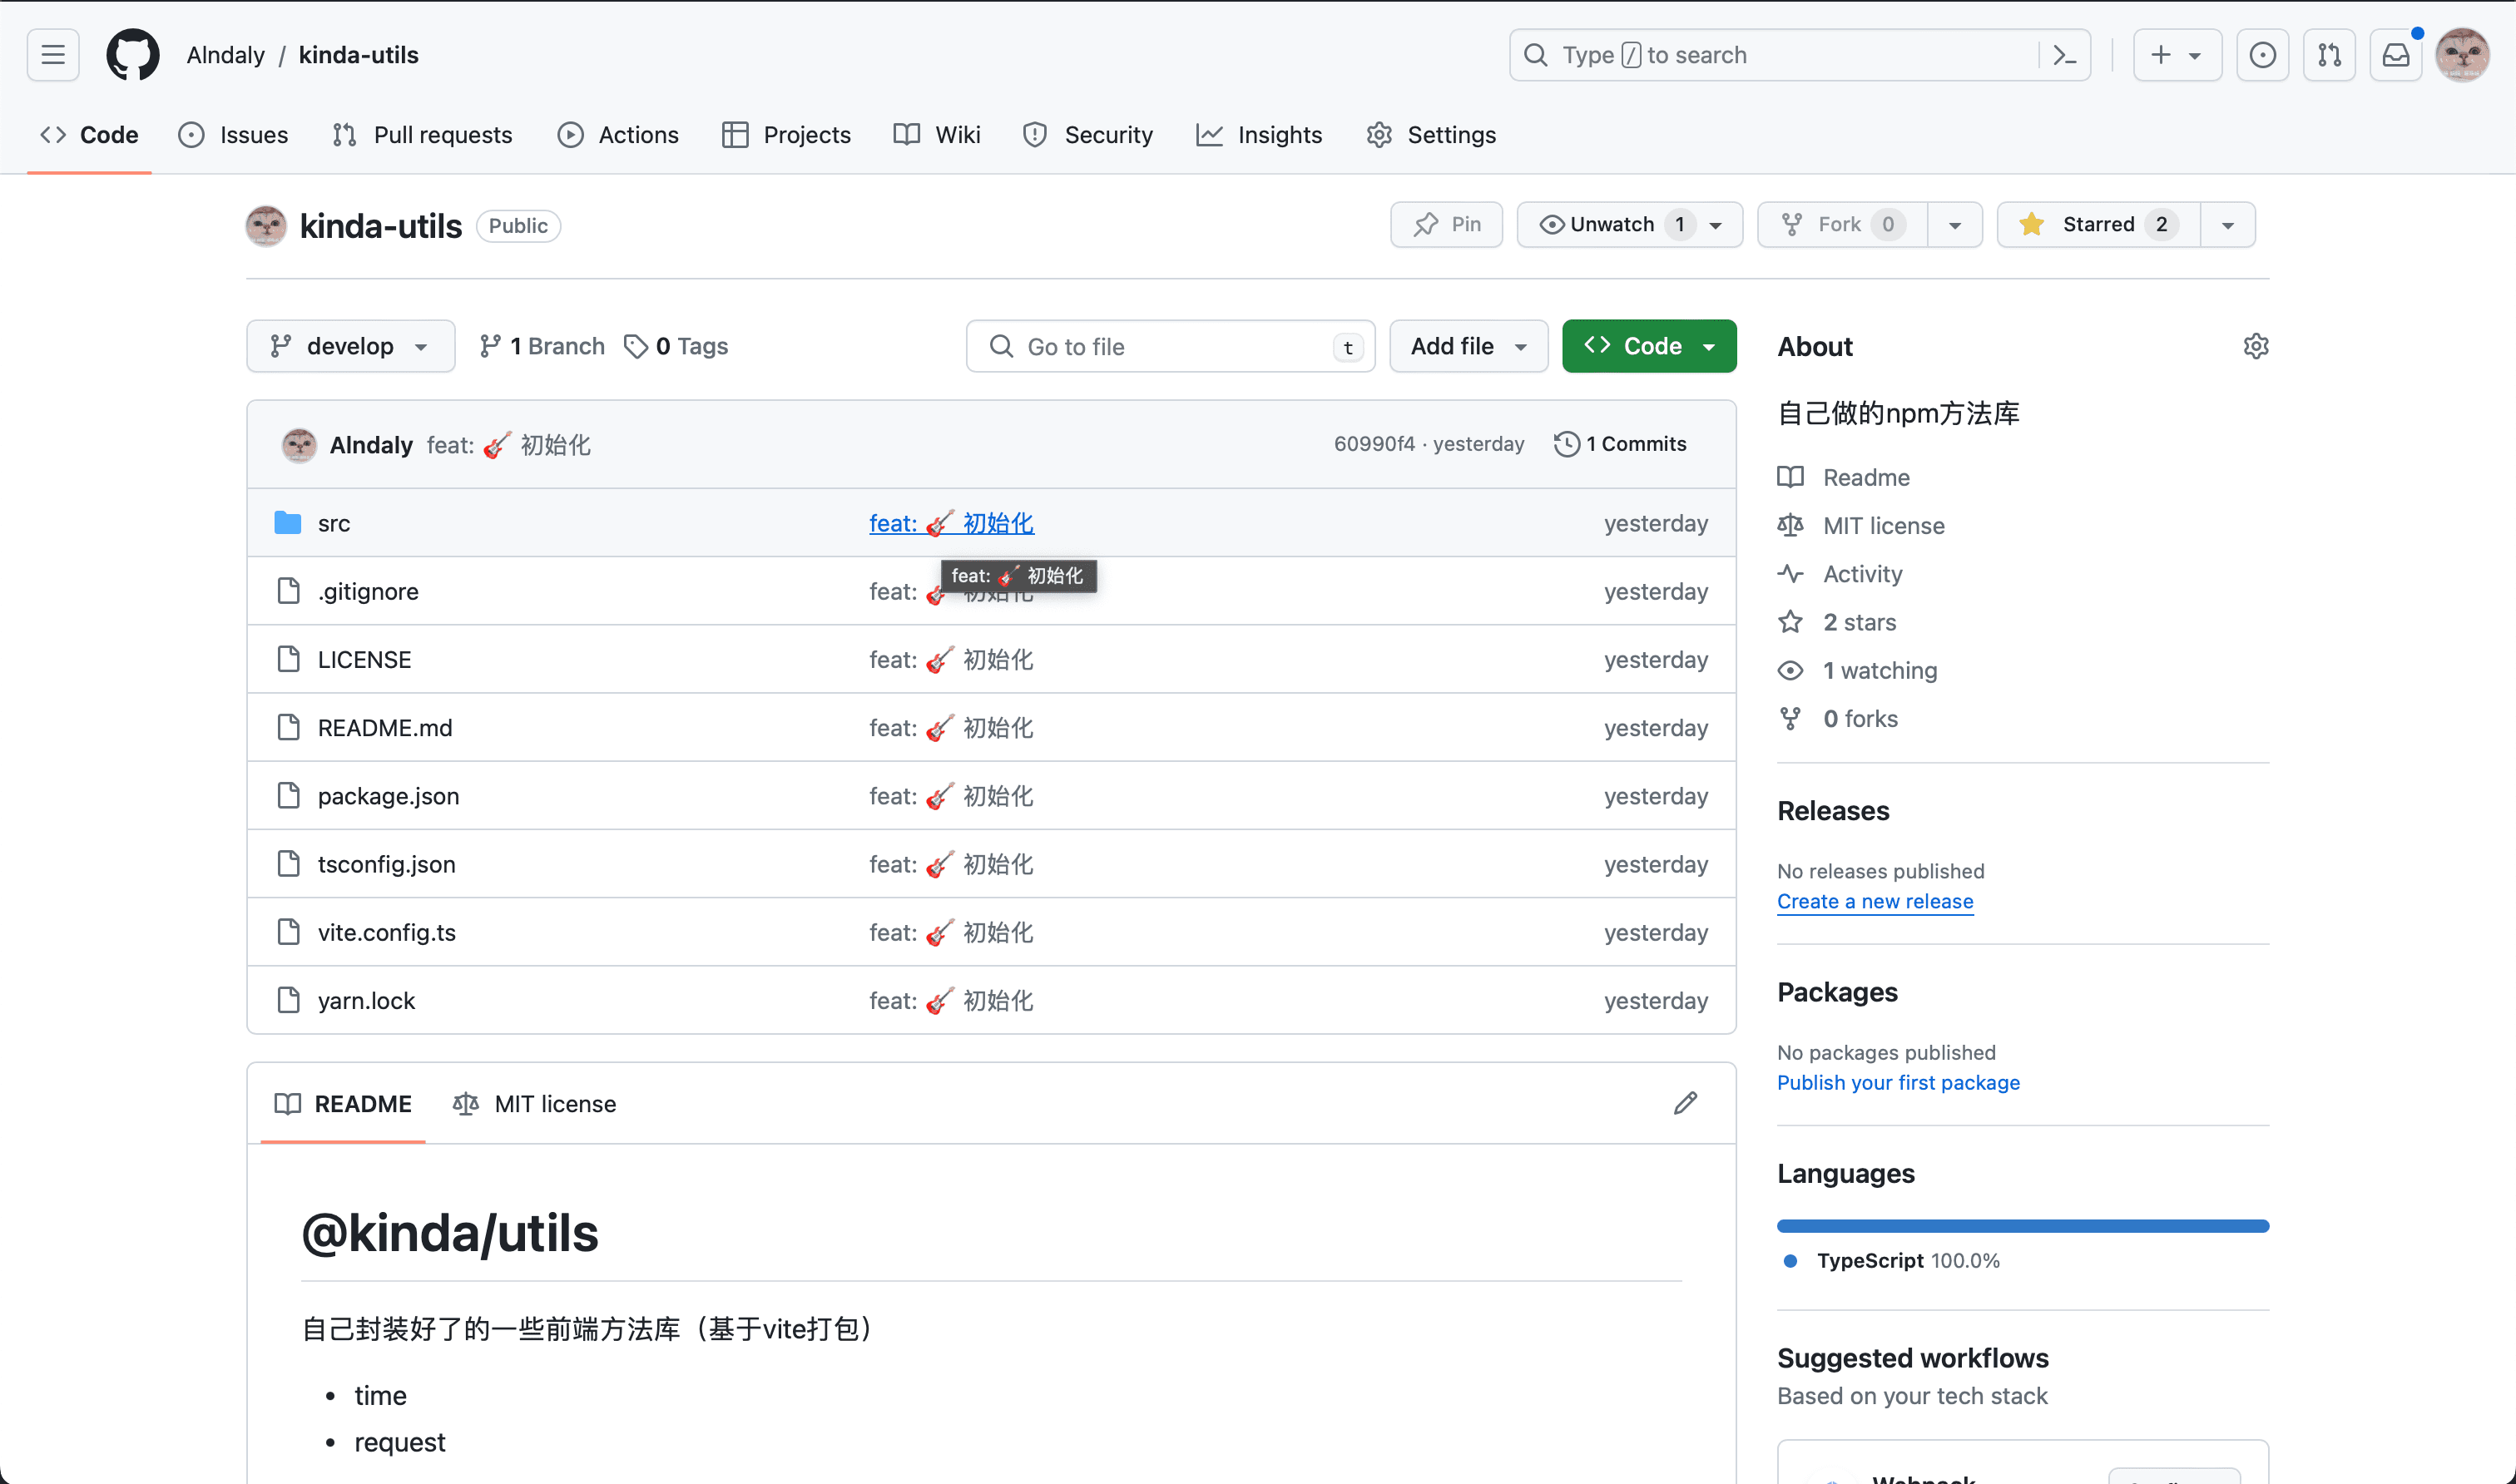Open the green Code dropdown
The height and width of the screenshot is (1484, 2516).
[x=1649, y=346]
